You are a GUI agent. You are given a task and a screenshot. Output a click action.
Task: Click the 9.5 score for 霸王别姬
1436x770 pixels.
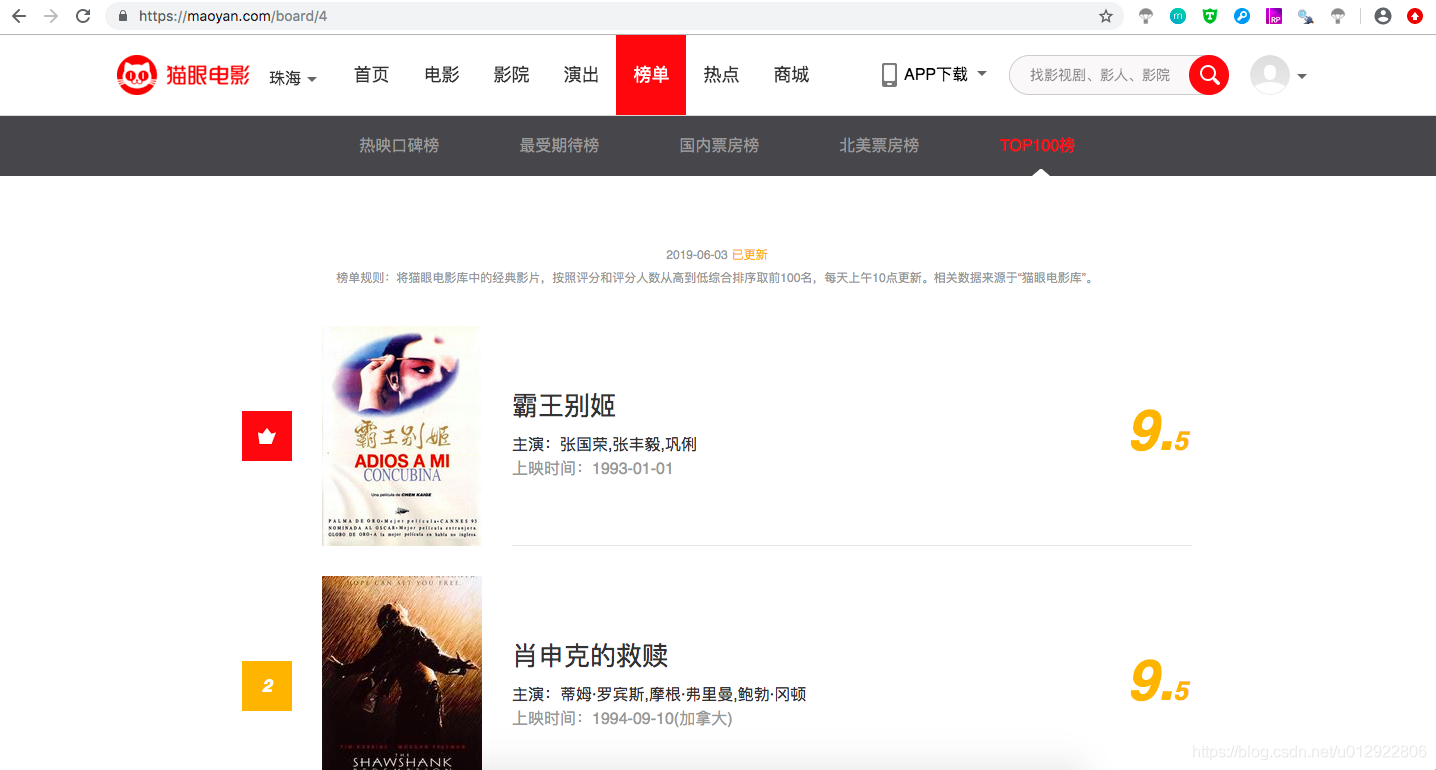click(1159, 432)
